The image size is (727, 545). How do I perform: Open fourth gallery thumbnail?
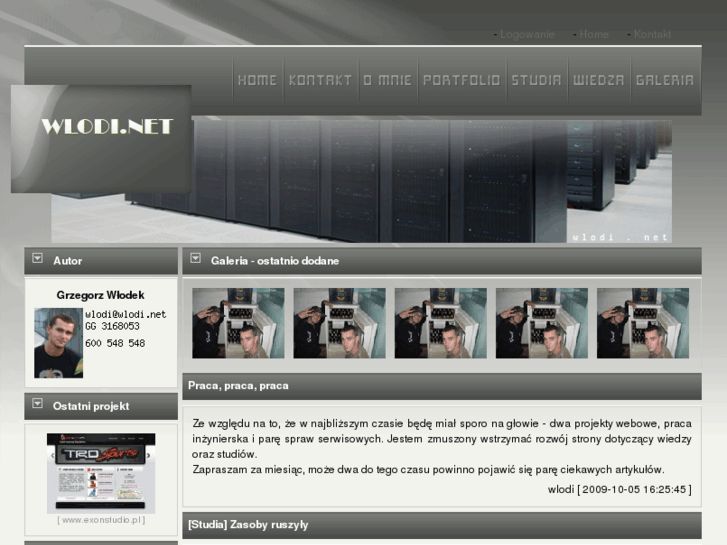pos(542,323)
